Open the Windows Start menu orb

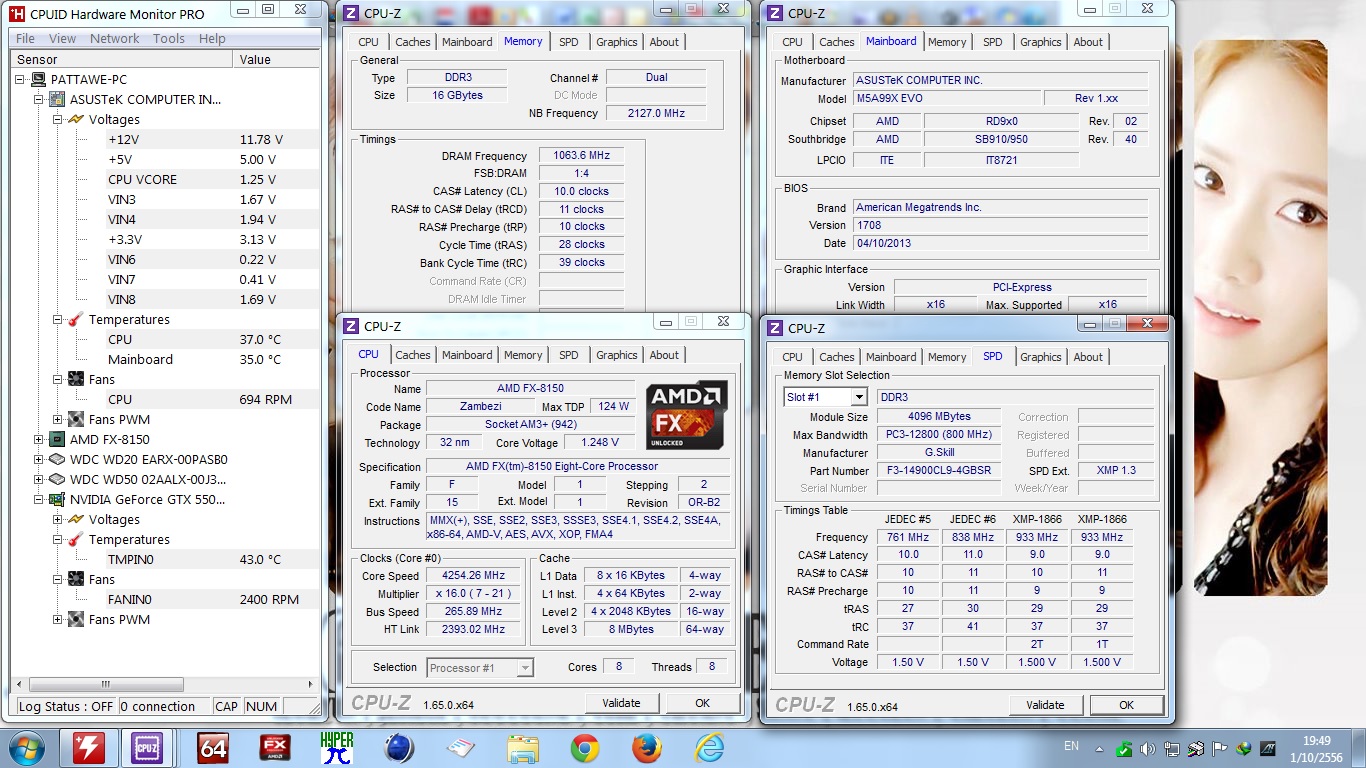coord(24,747)
